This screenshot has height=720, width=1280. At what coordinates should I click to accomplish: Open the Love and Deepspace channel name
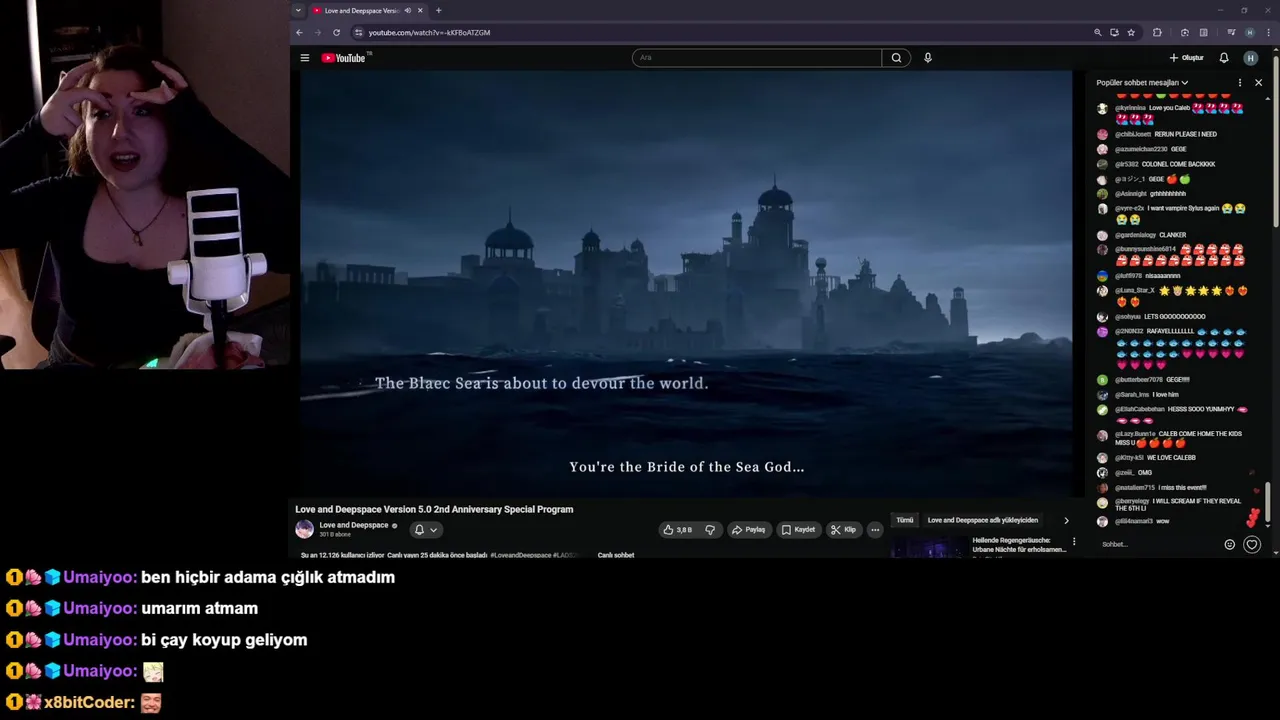click(x=354, y=525)
